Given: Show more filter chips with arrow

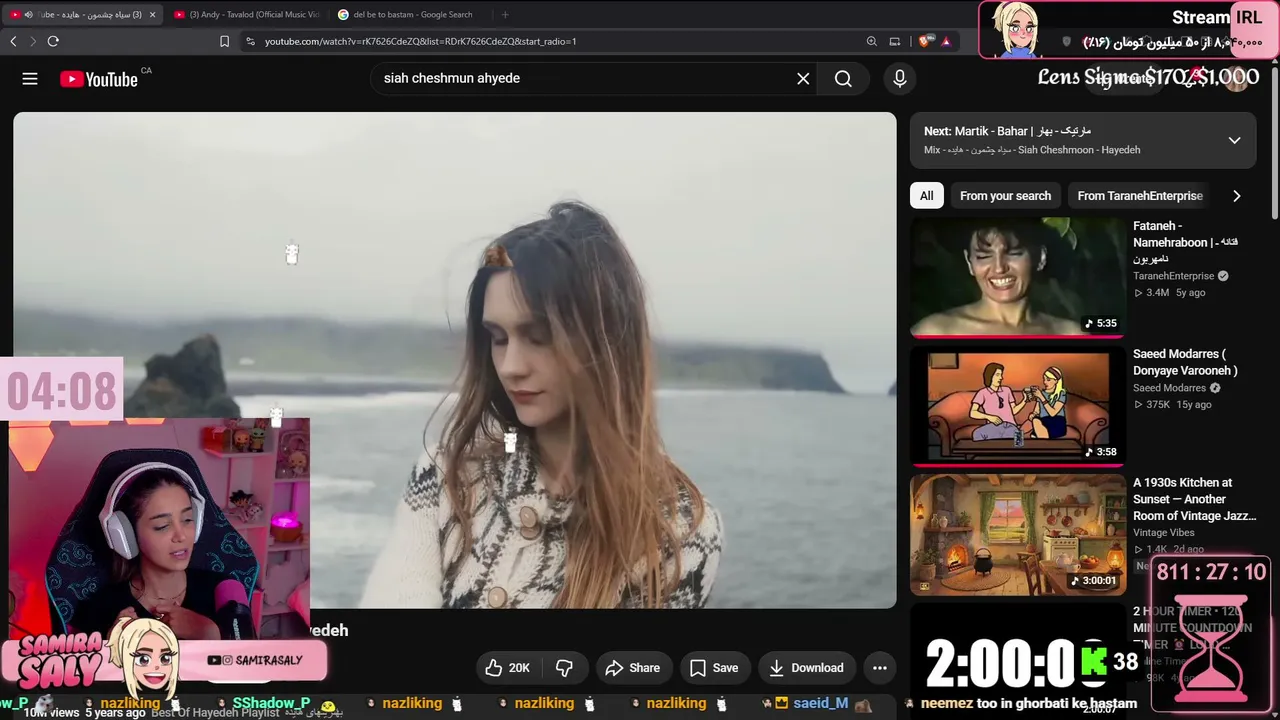Looking at the screenshot, I should coord(1236,196).
